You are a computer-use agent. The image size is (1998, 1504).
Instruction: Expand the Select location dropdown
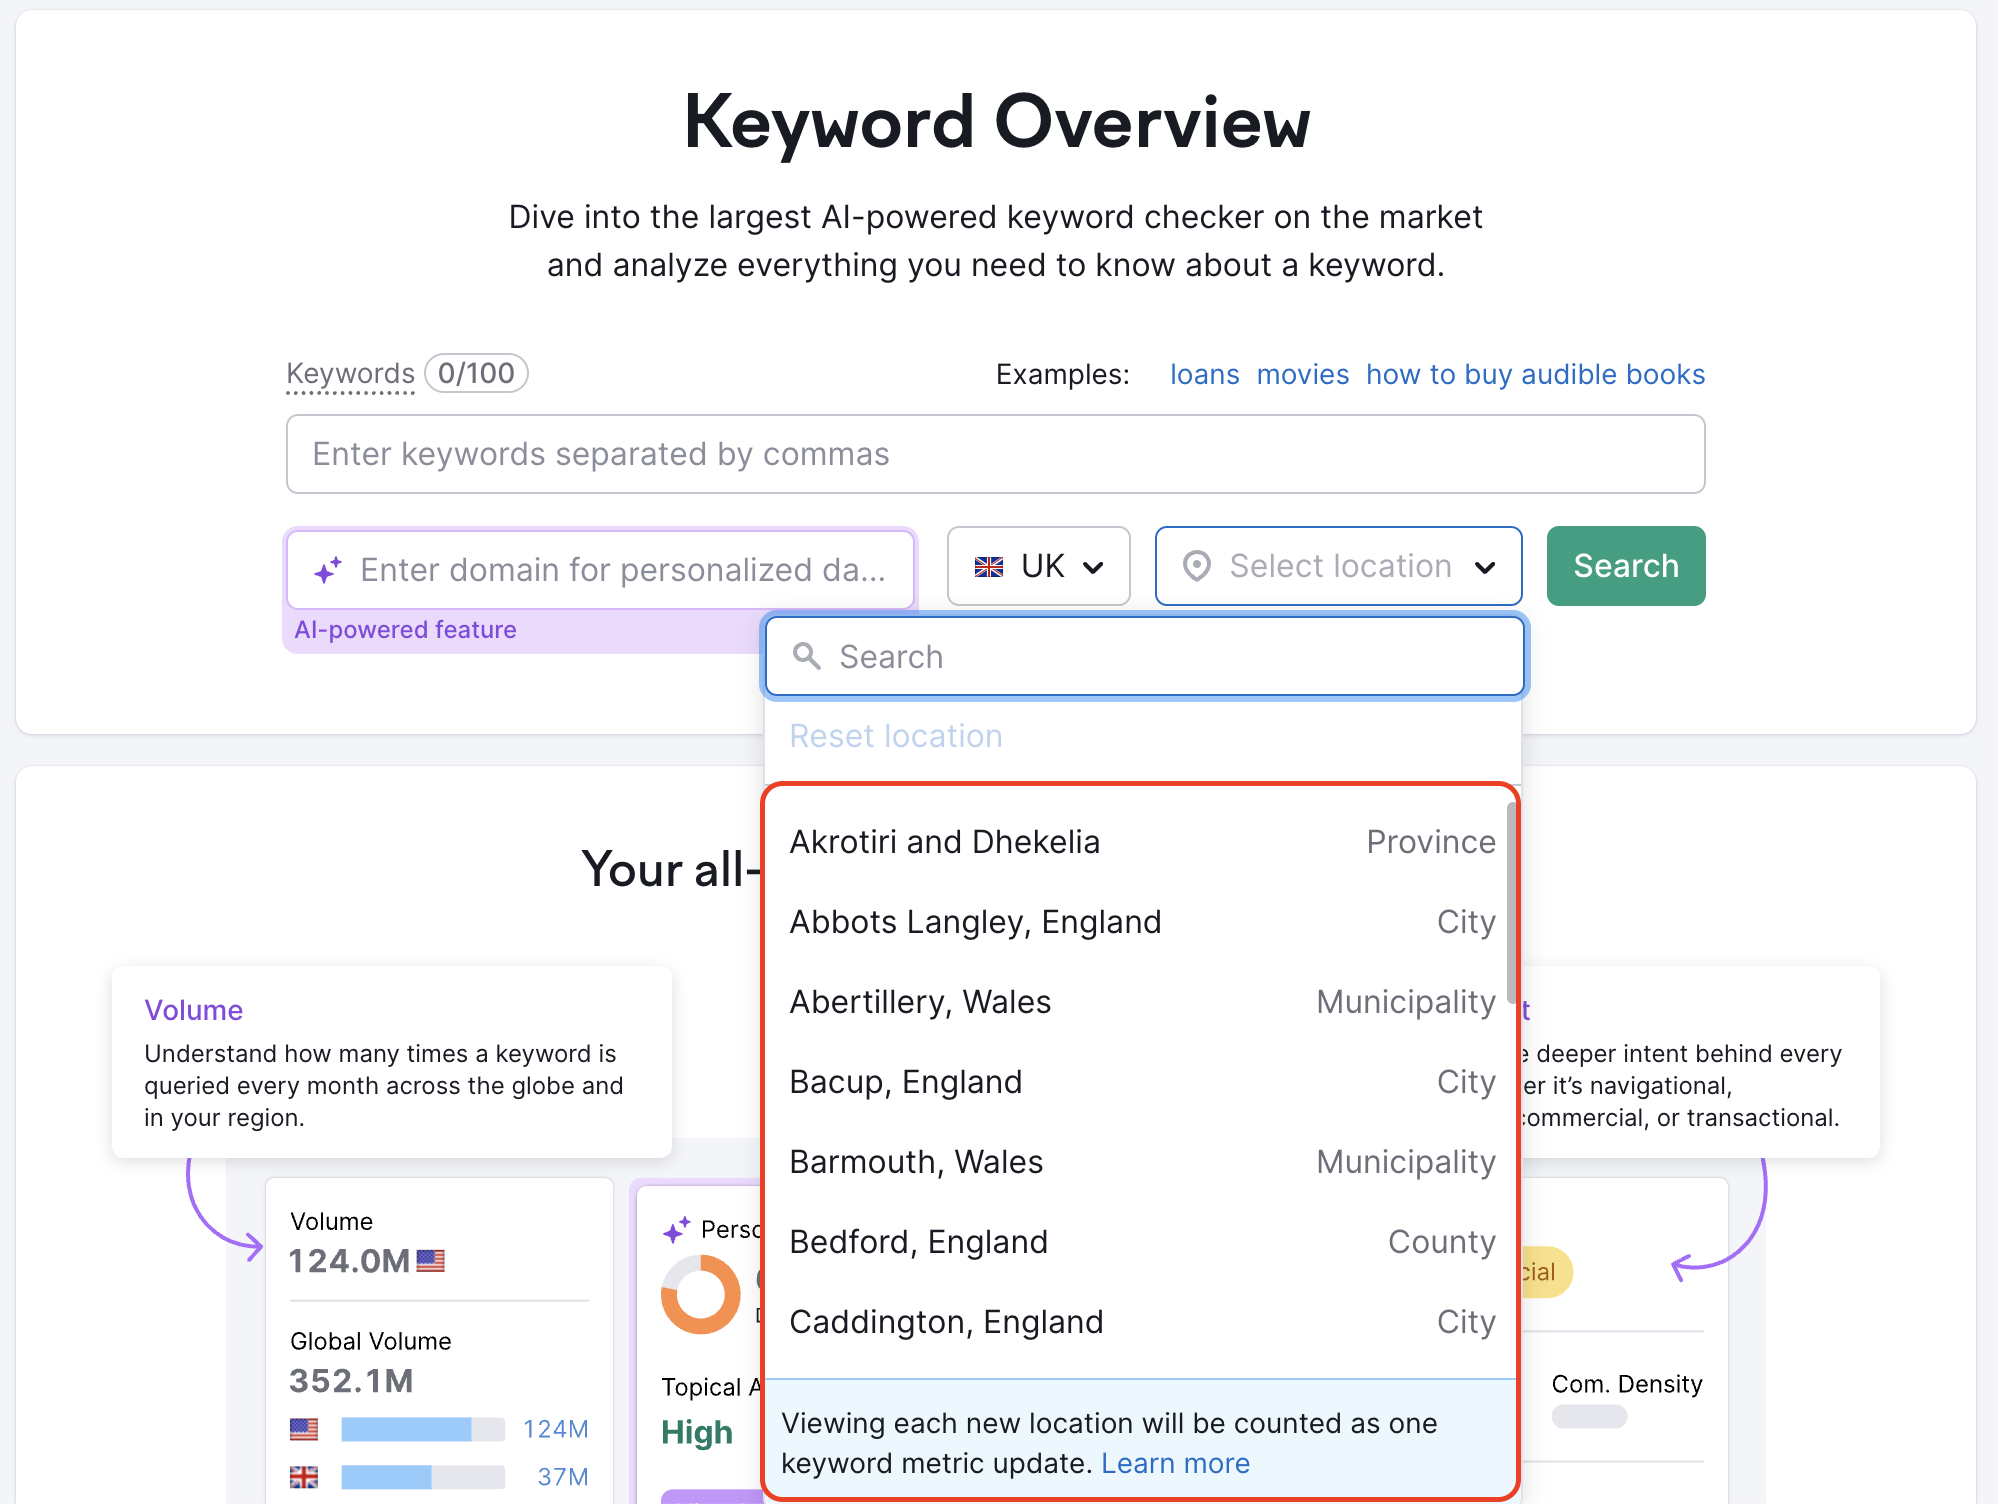pos(1337,566)
